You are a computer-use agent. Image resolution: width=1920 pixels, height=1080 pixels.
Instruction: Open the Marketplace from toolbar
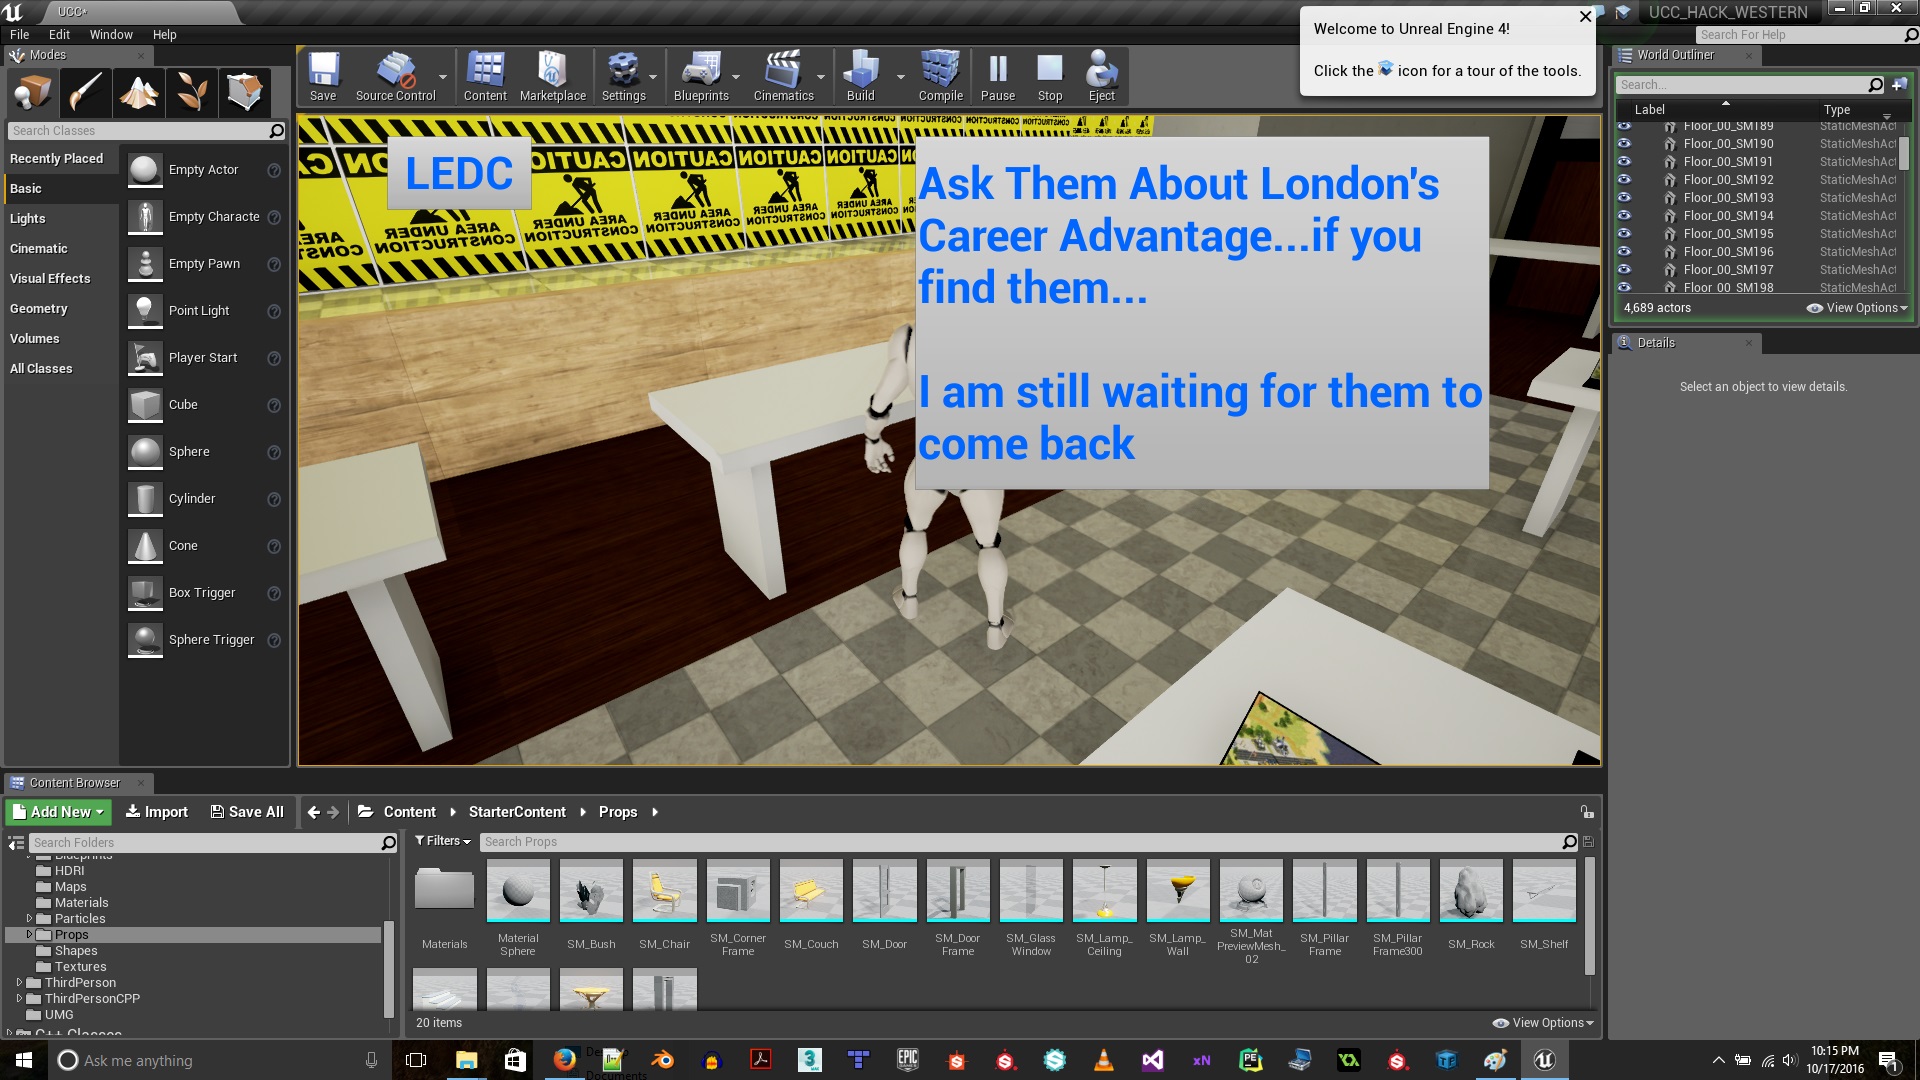(552, 75)
